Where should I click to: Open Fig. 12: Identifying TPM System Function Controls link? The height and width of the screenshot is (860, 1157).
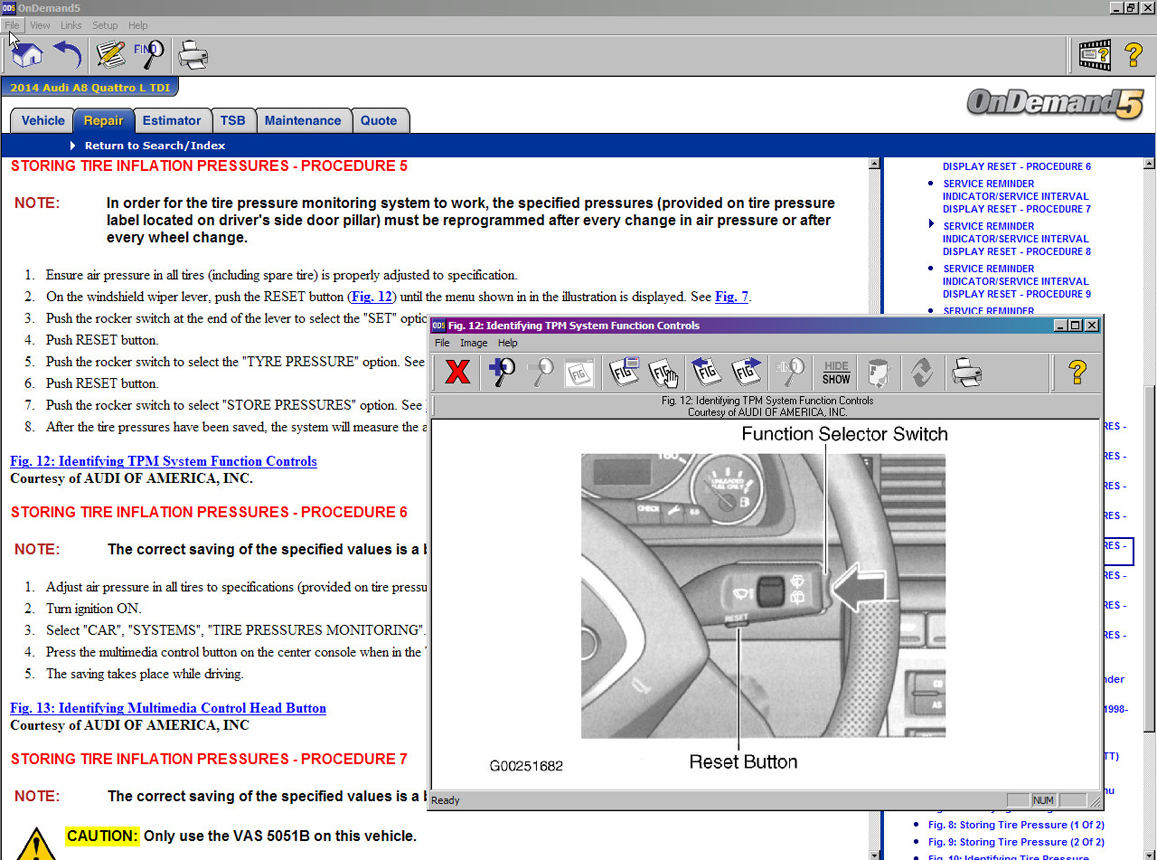[x=163, y=461]
